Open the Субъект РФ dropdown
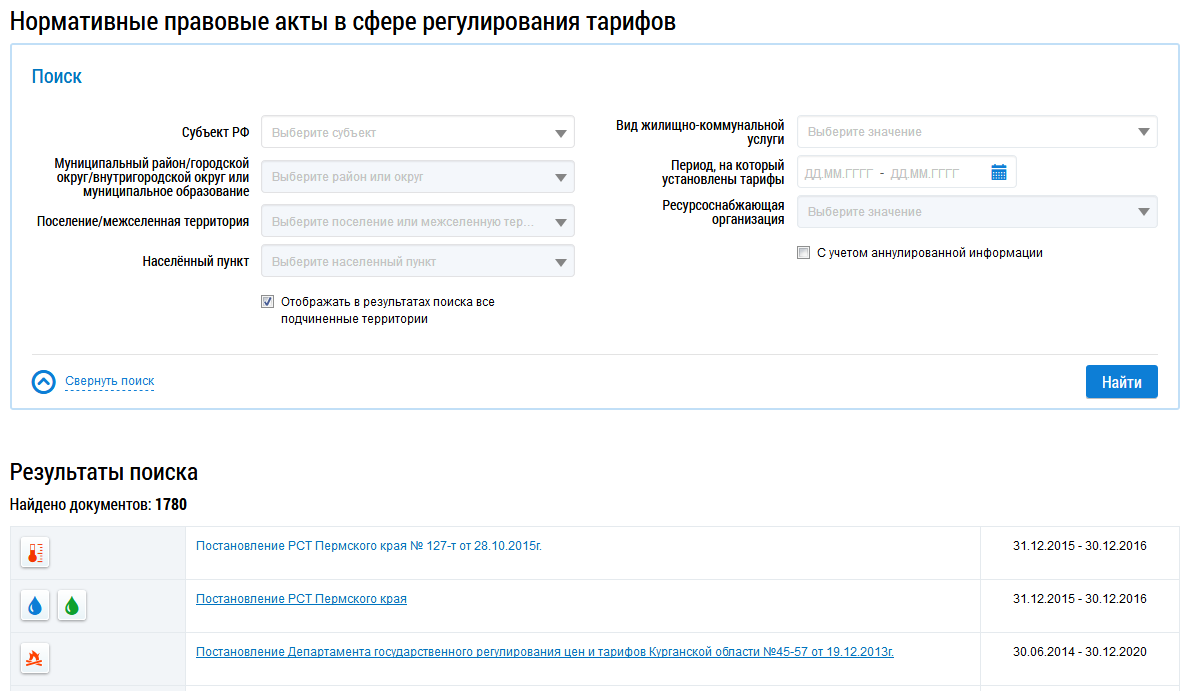 [418, 132]
